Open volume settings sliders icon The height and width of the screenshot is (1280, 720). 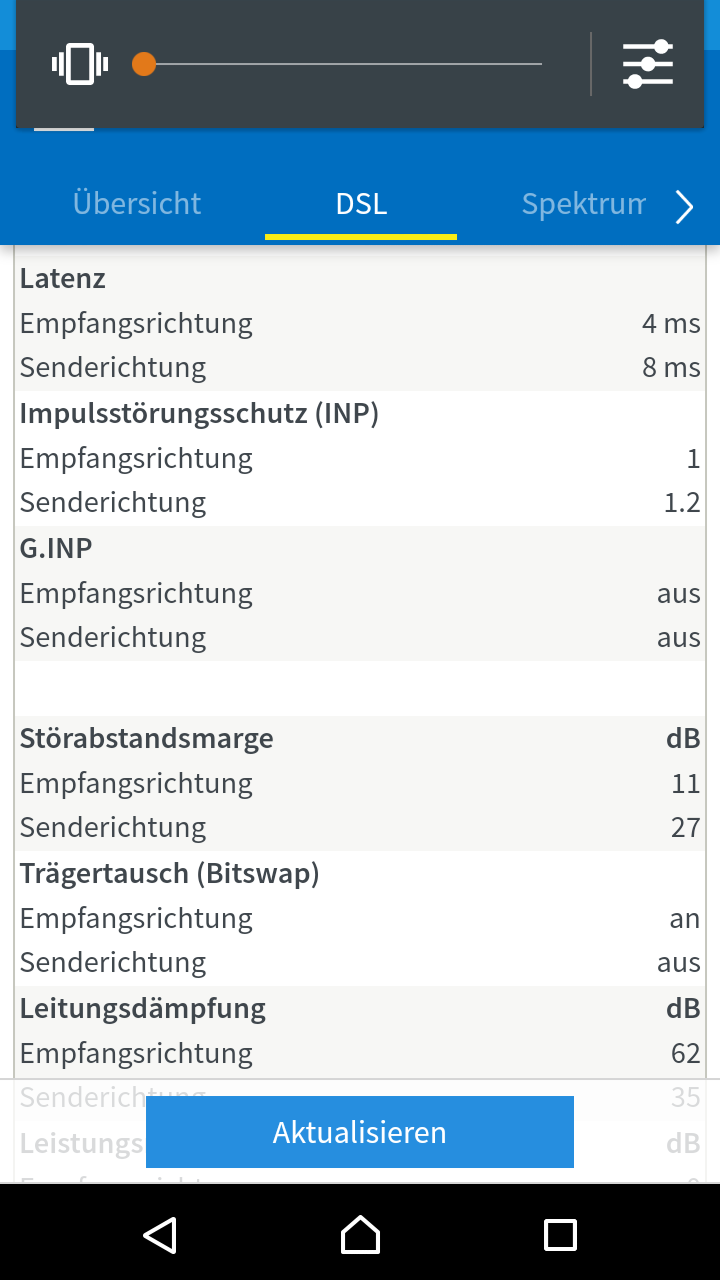click(x=648, y=65)
